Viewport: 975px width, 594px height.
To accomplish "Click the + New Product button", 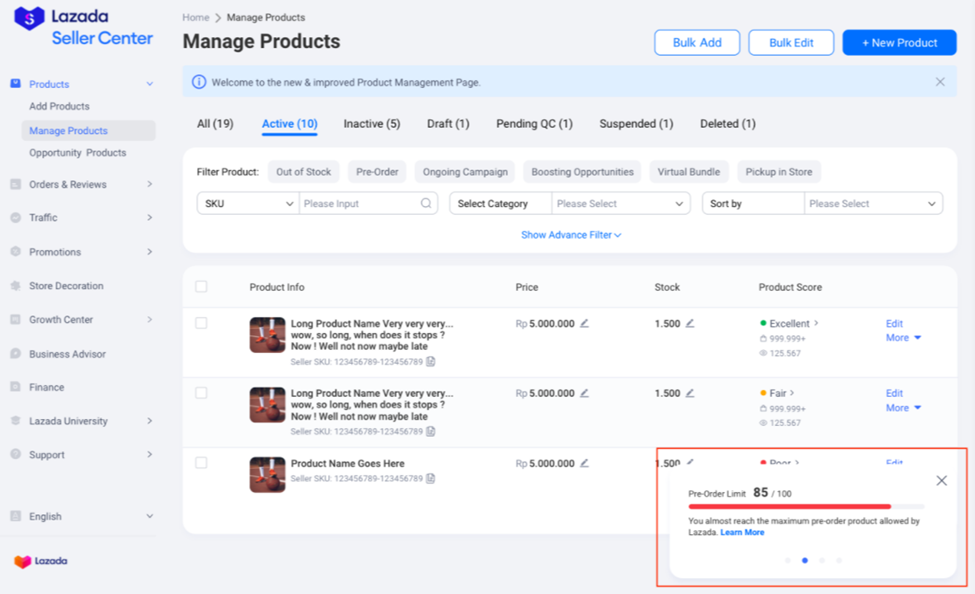I will coord(899,42).
